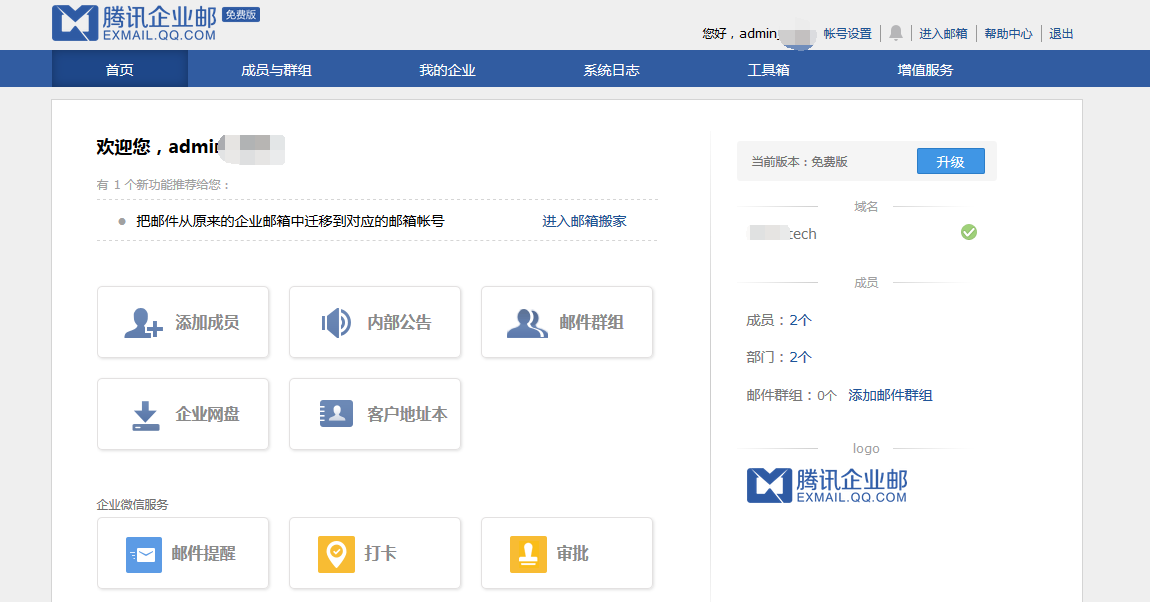
Task: Click the green domain verified checkmark
Action: click(x=969, y=232)
